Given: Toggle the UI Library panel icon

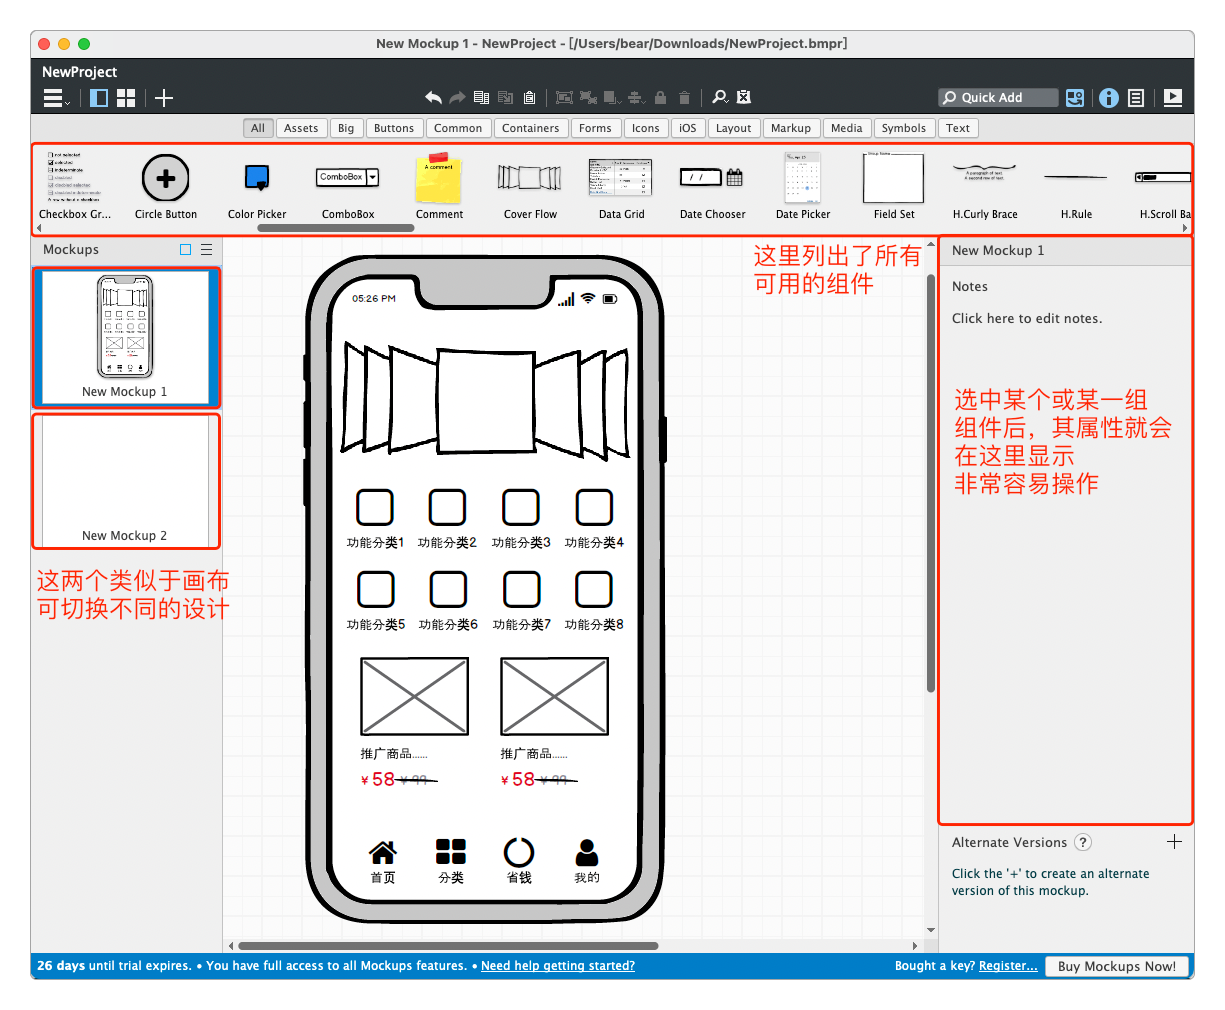Looking at the screenshot, I should click(x=1075, y=97).
